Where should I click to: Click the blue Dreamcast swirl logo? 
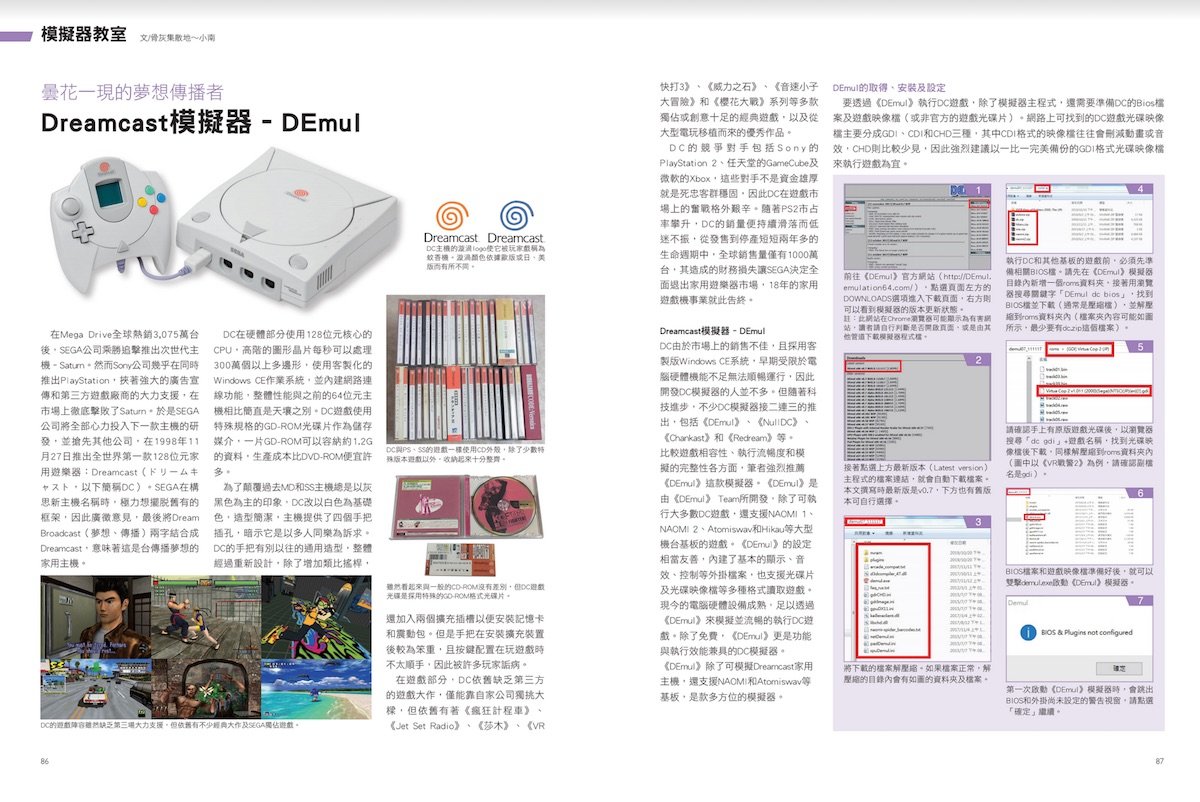(x=516, y=216)
